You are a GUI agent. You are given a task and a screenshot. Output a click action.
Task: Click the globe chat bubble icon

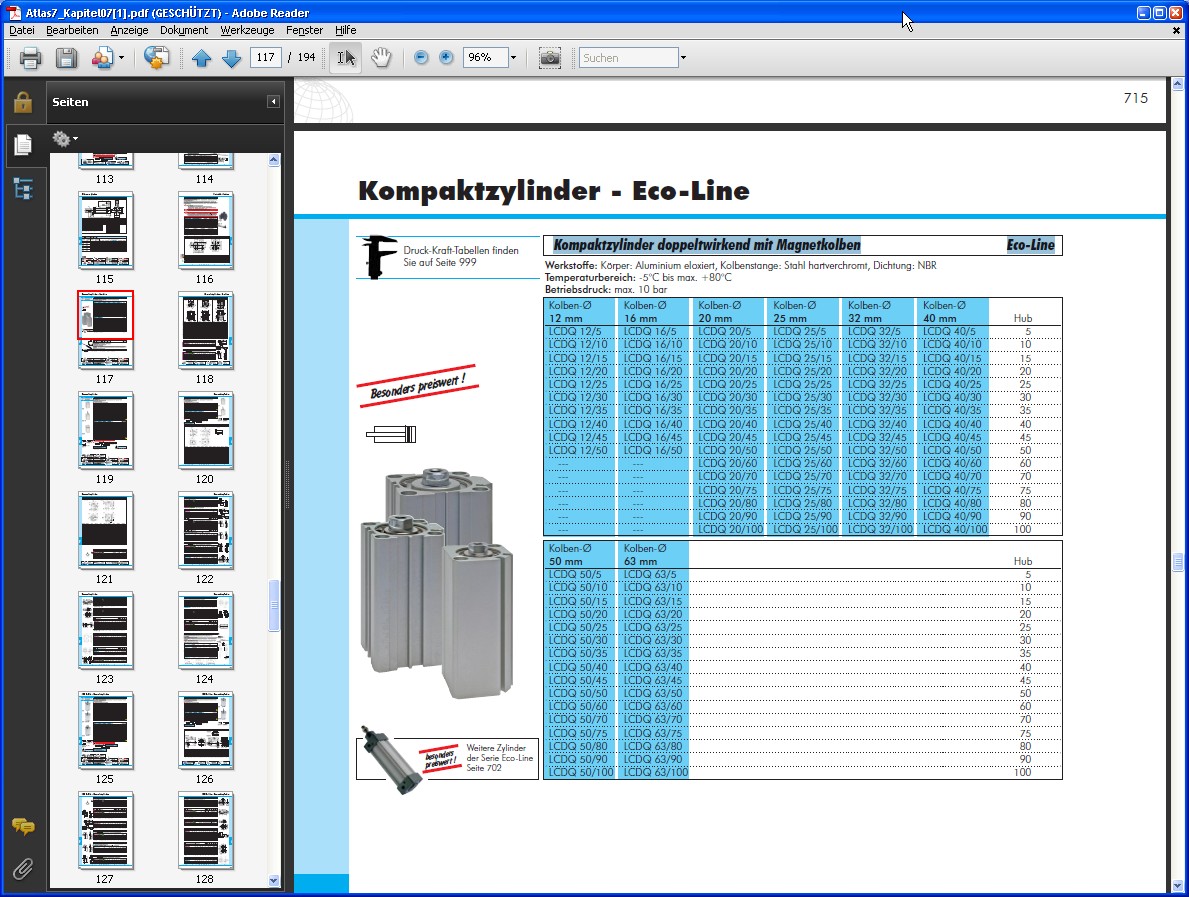(156, 58)
